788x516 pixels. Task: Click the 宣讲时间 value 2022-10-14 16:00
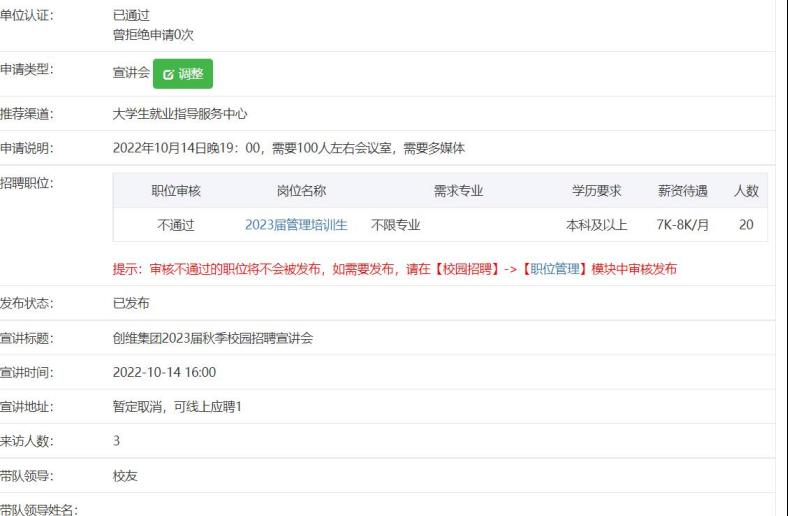click(164, 373)
